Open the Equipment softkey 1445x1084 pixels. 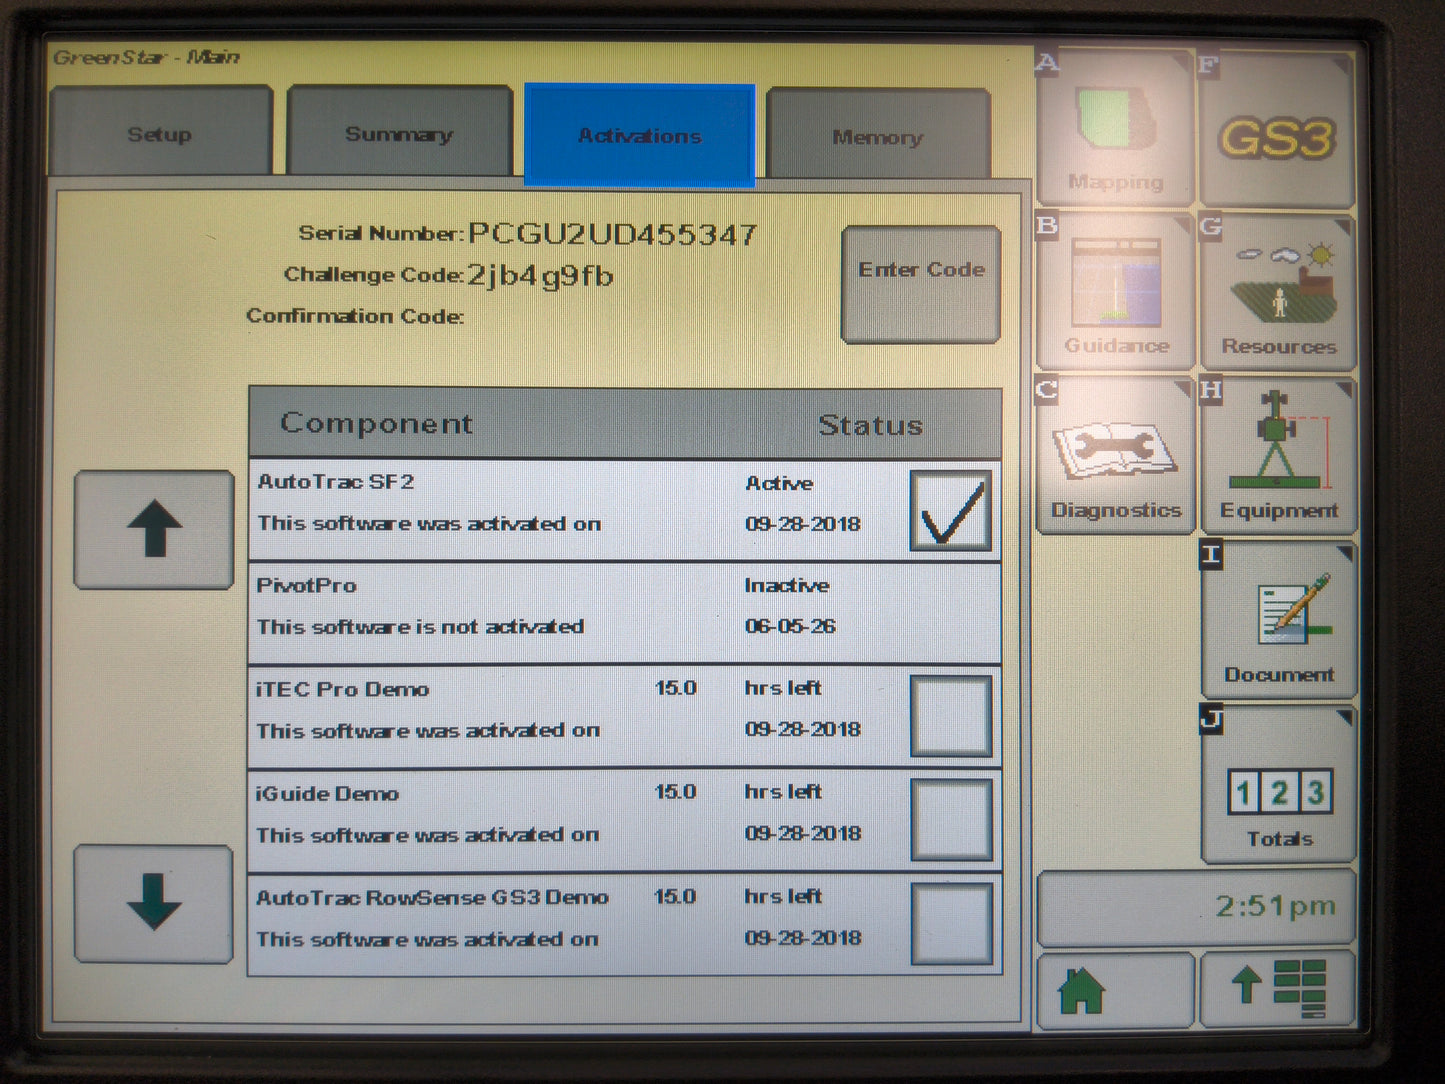tap(1278, 457)
